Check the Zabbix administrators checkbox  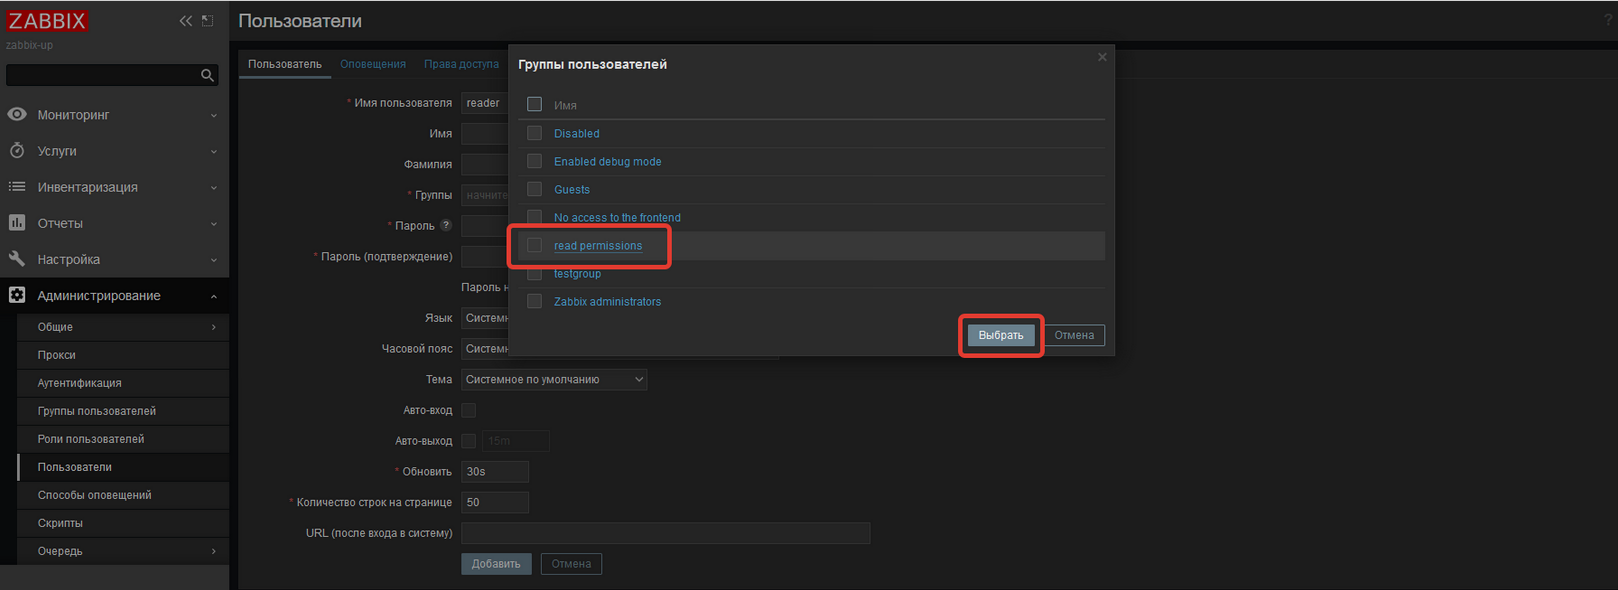(534, 301)
